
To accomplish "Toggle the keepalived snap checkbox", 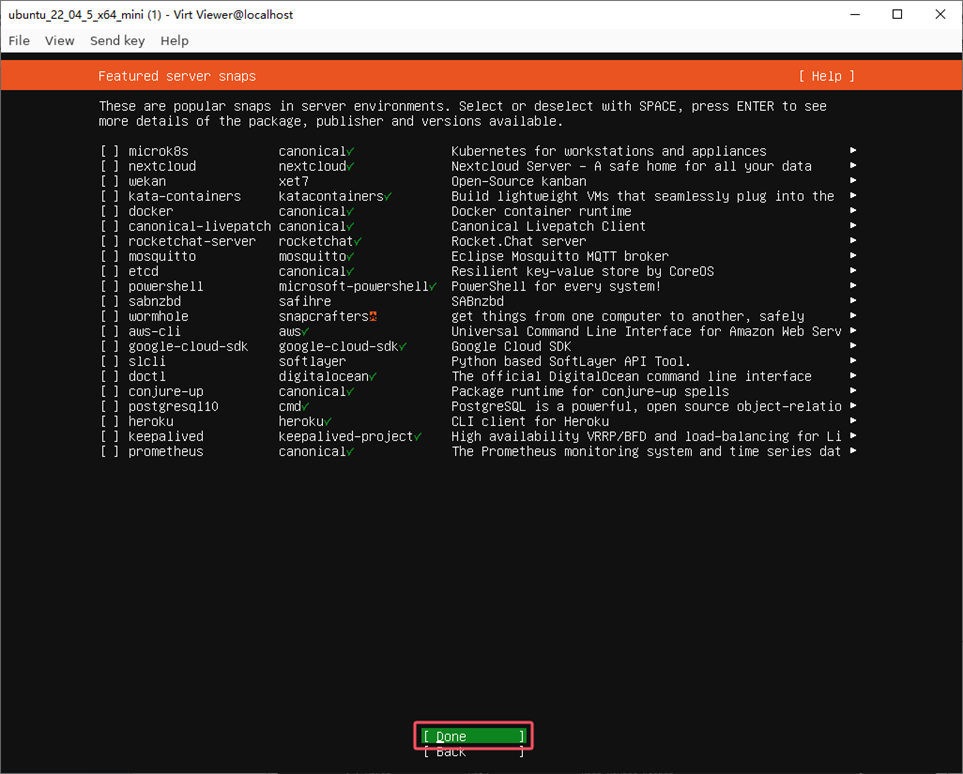I will coord(109,437).
